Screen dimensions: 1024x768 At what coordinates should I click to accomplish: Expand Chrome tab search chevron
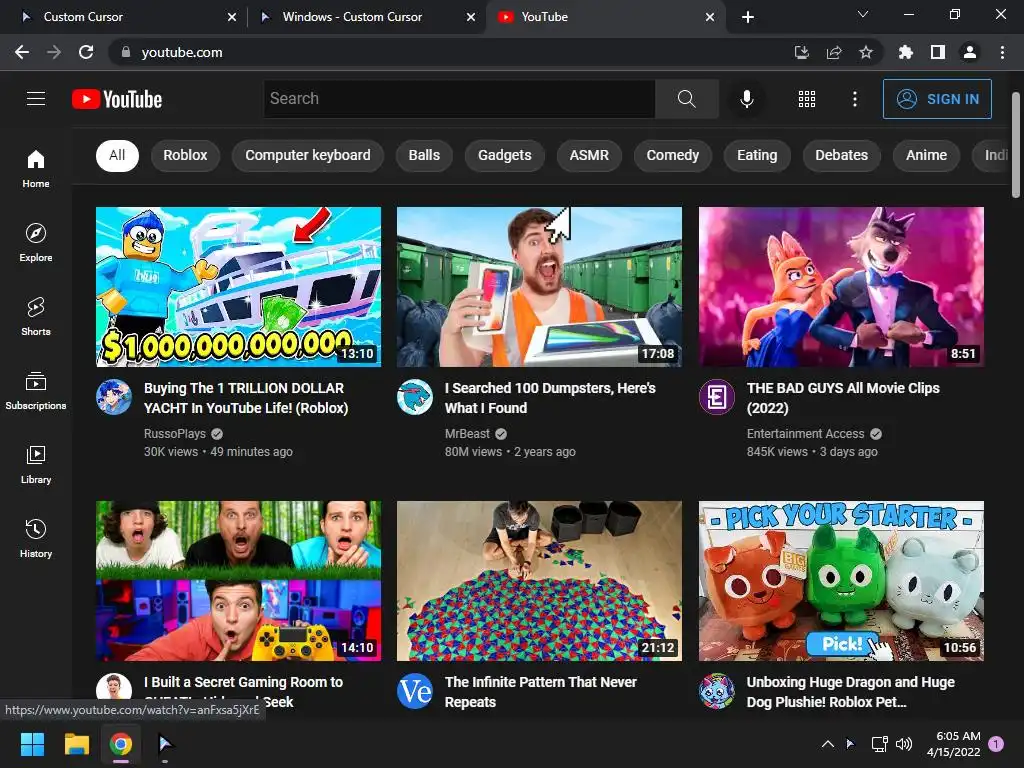pos(863,14)
